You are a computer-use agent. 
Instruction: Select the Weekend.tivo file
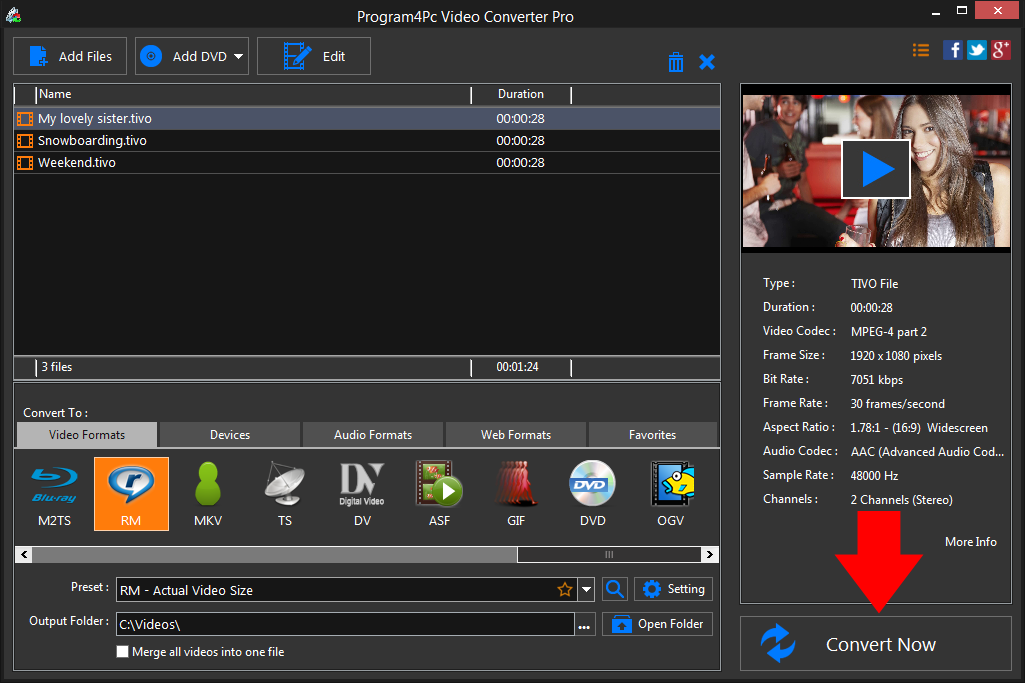click(367, 163)
